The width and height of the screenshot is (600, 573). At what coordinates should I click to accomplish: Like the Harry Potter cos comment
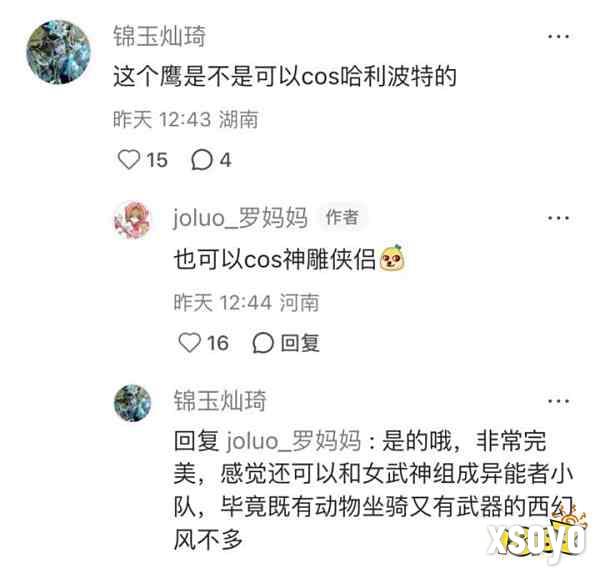129,160
